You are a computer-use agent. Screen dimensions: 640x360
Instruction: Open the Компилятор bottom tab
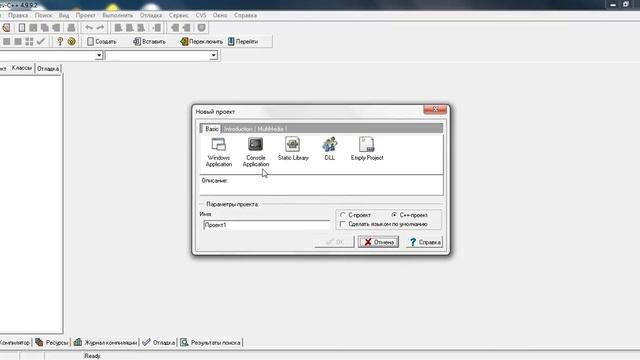[15, 342]
